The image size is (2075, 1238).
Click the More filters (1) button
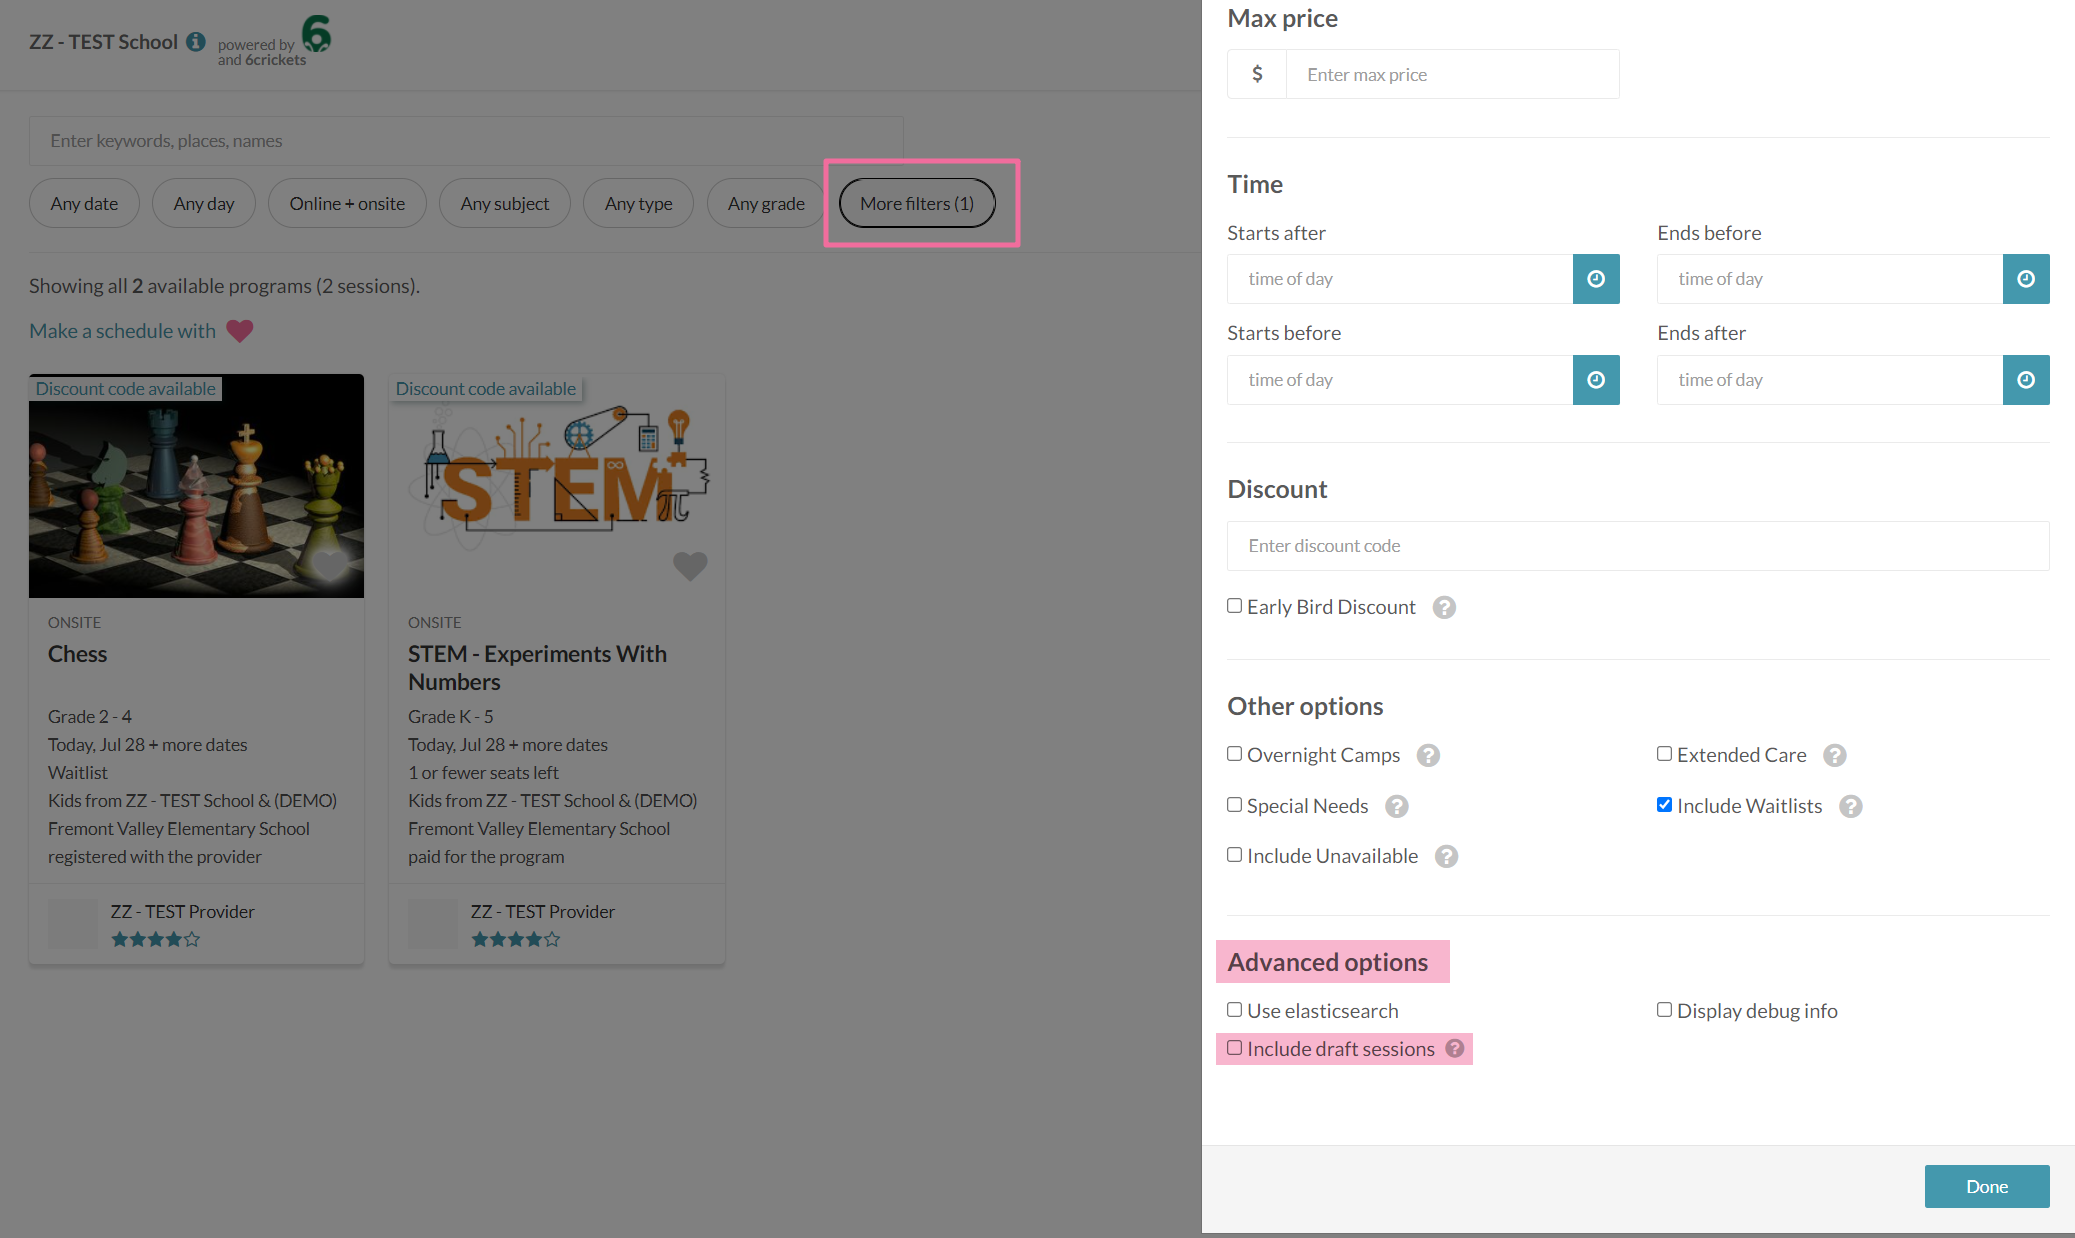click(916, 203)
